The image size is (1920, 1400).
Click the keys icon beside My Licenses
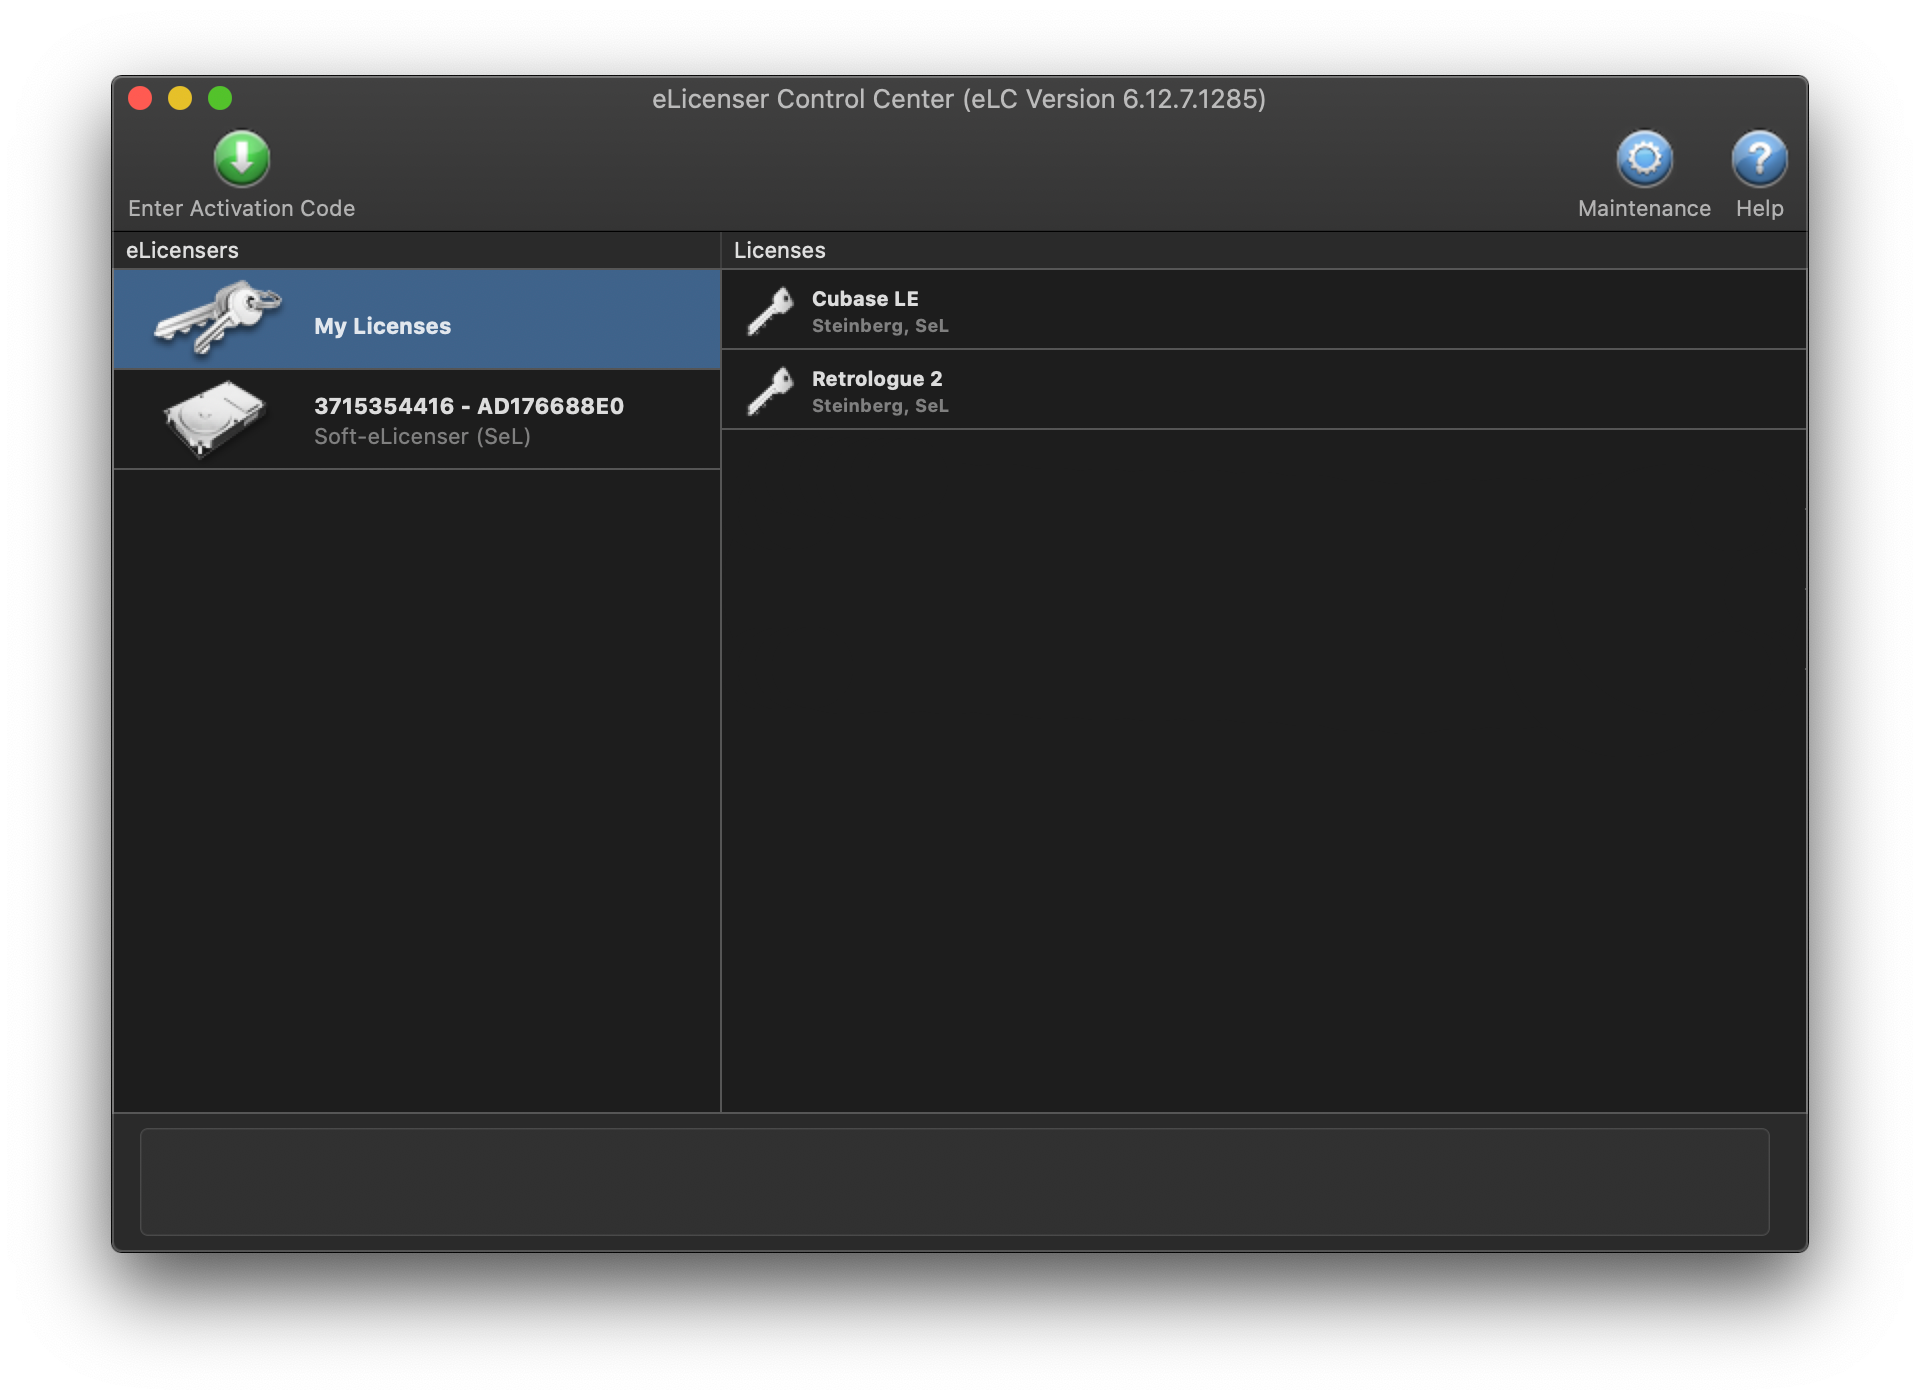click(217, 318)
